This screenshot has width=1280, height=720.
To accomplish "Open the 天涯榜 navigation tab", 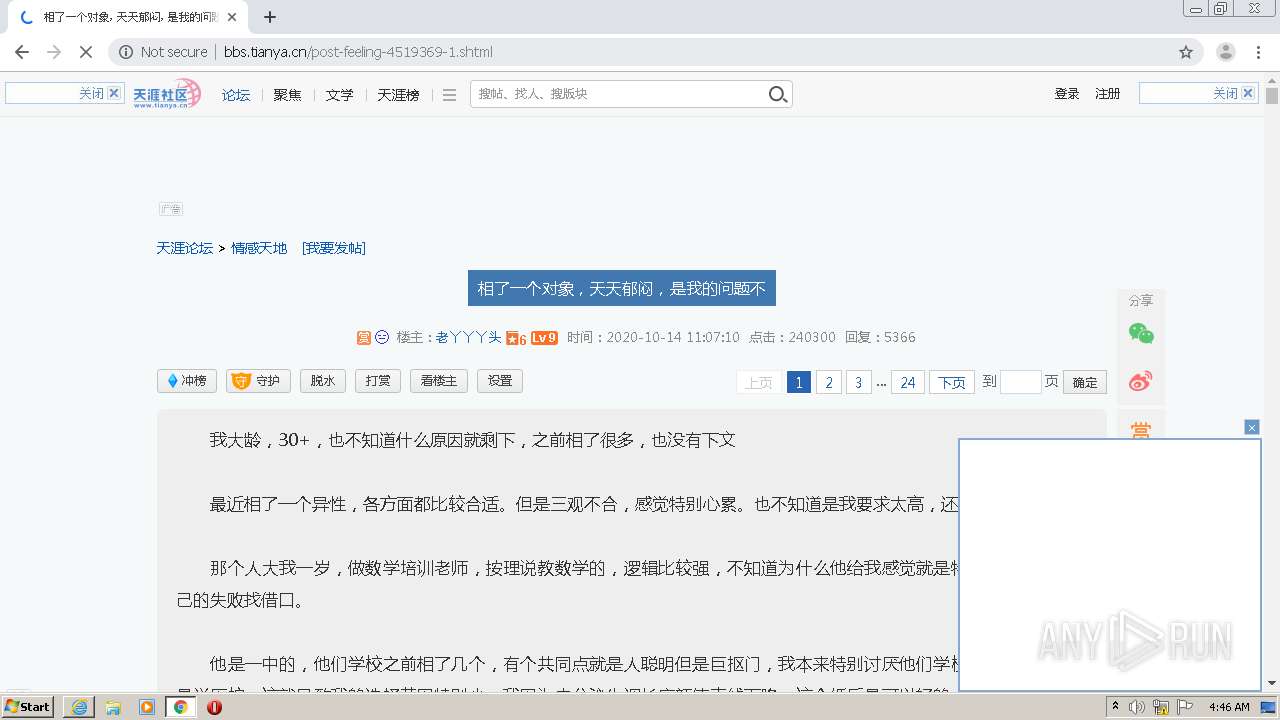I will coord(398,95).
